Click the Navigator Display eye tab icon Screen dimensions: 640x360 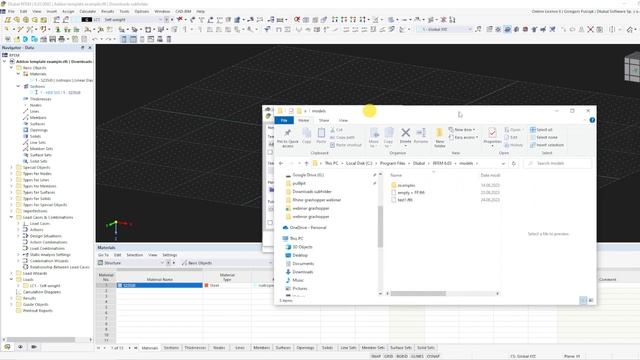20,347
